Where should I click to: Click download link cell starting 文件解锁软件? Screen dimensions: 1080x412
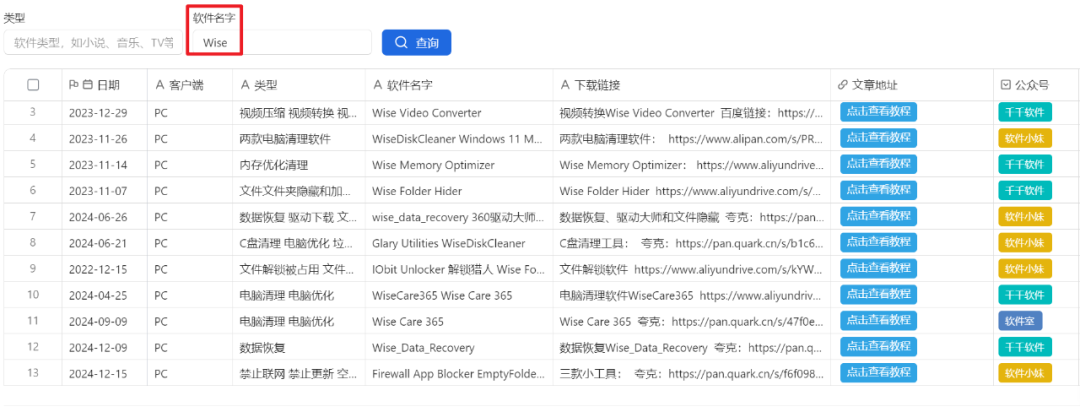[692, 269]
